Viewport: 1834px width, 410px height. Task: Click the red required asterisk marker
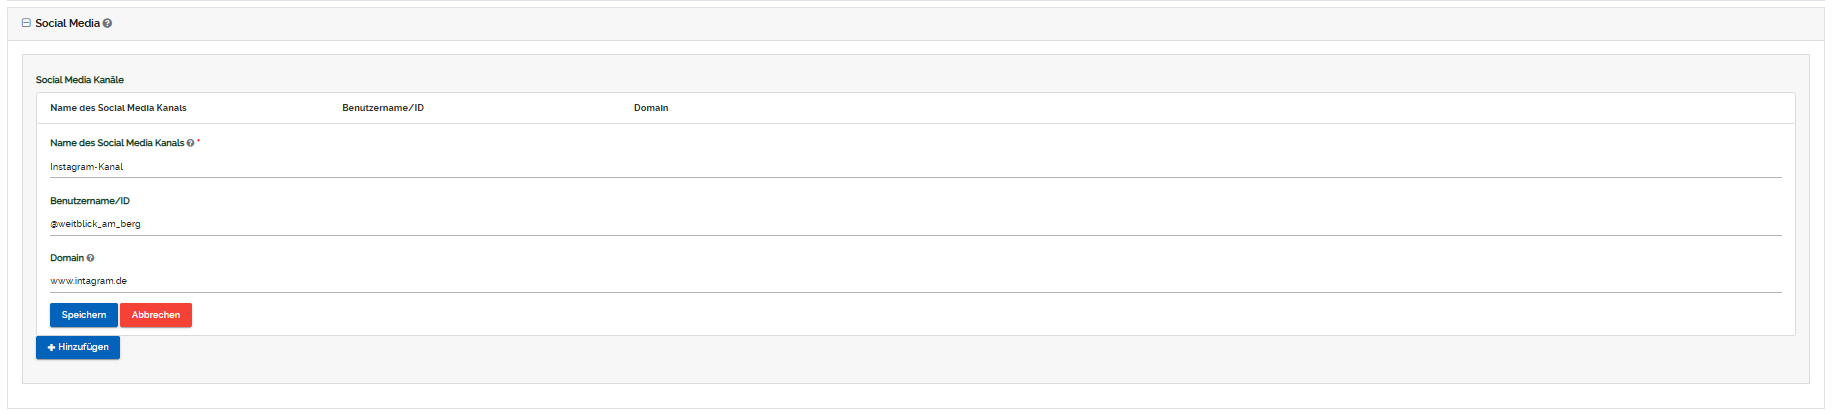(x=198, y=142)
